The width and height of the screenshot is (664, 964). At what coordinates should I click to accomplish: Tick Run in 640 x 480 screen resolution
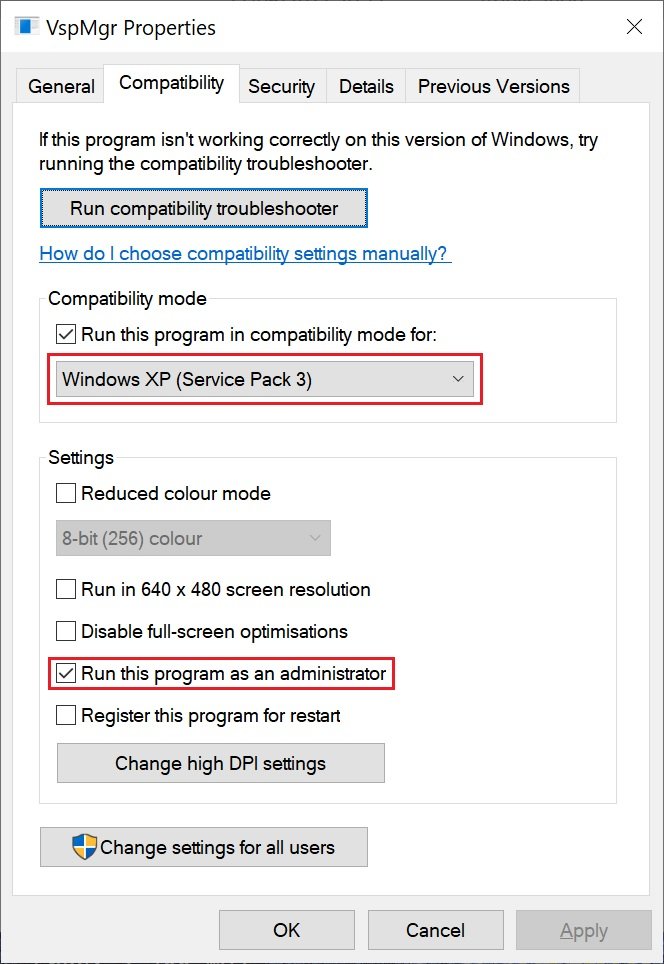[x=66, y=589]
